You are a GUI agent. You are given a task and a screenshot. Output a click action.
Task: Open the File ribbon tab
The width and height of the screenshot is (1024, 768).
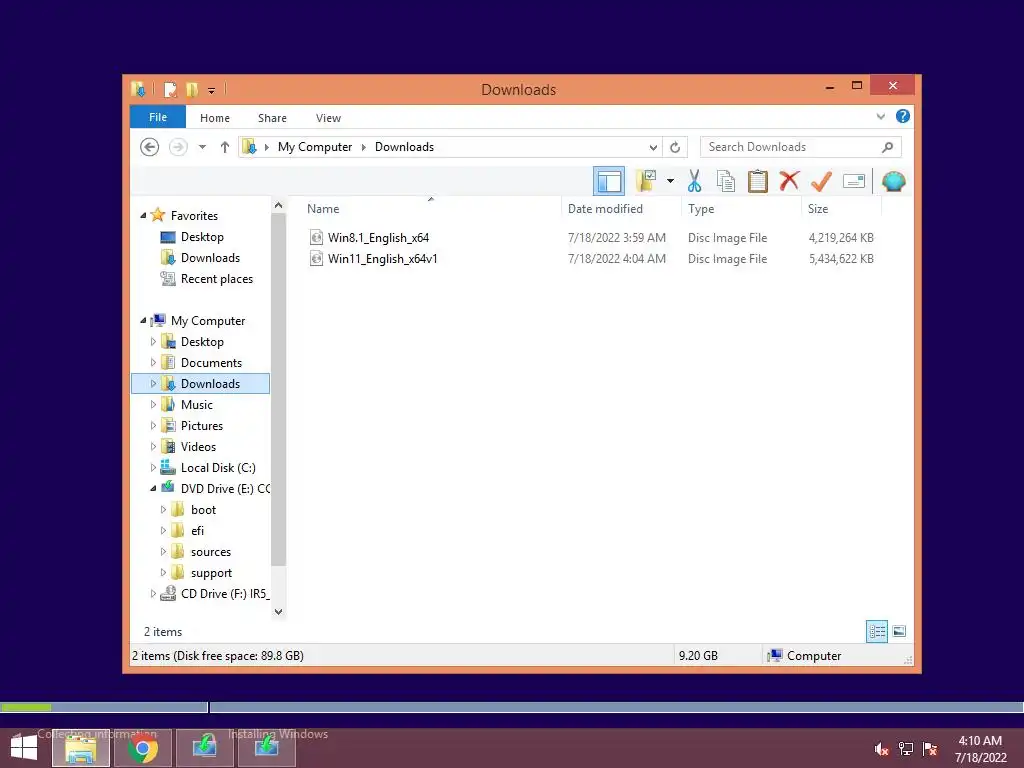[157, 118]
